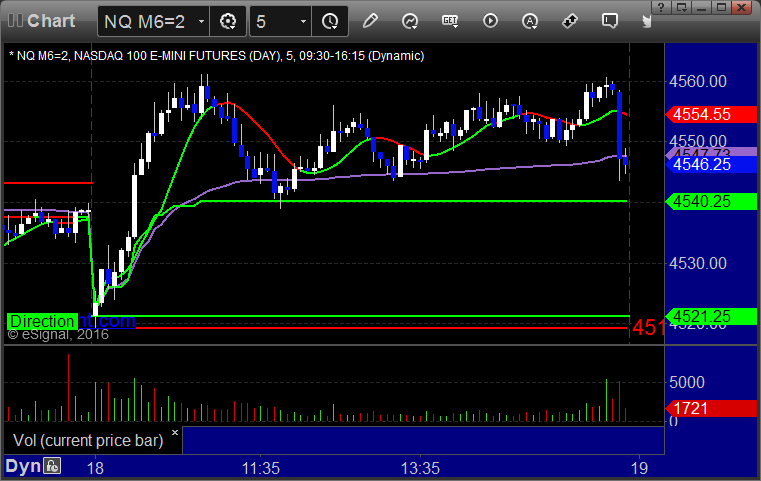Image resolution: width=761 pixels, height=481 pixels.
Task: Open the trade arrows icon
Action: click(x=570, y=21)
